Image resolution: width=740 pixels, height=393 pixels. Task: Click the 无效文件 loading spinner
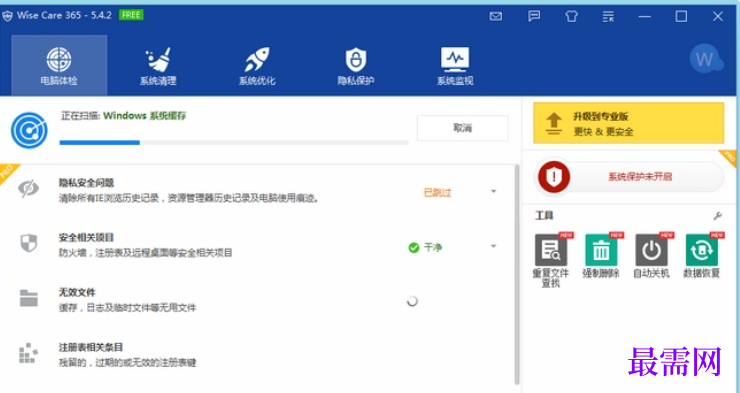412,301
